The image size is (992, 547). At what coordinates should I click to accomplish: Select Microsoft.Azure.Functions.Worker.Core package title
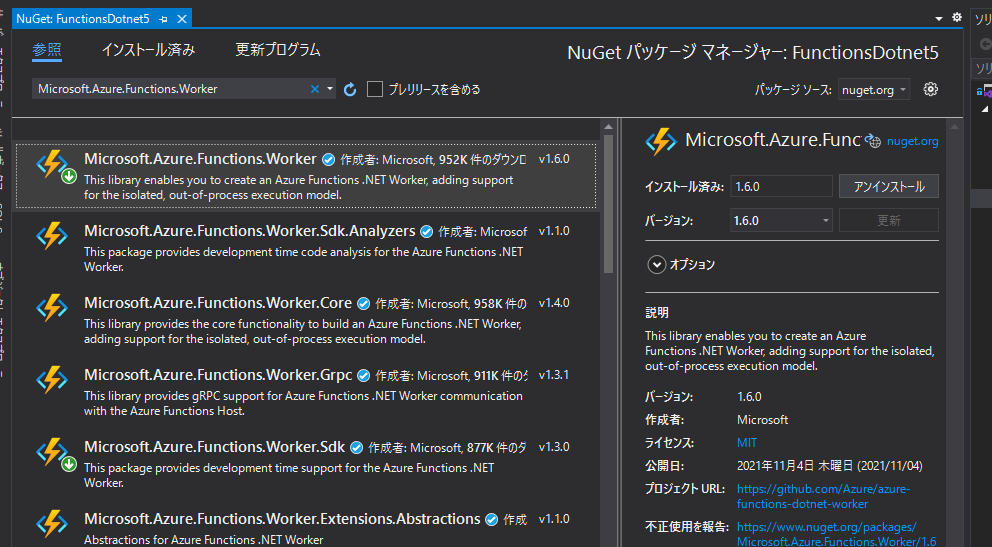pyautogui.click(x=218, y=303)
